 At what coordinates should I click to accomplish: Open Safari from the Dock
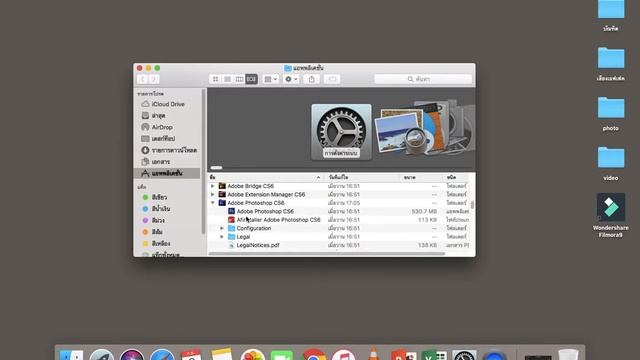[162, 354]
